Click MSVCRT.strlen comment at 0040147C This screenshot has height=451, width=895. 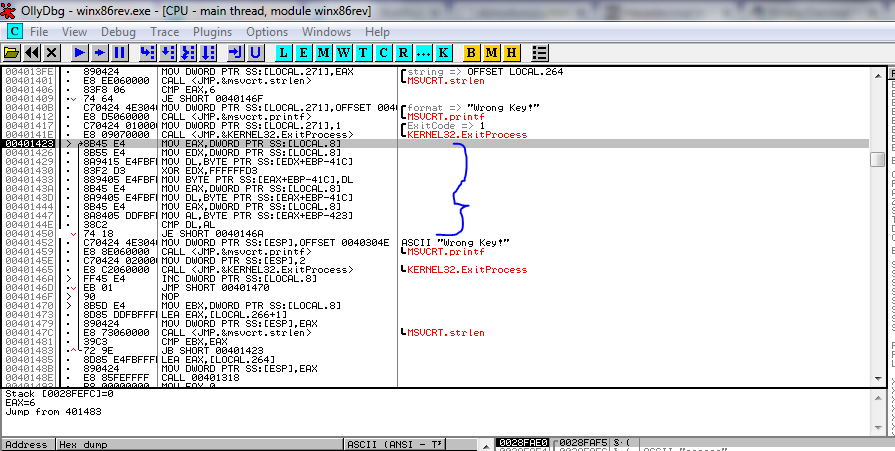(x=446, y=333)
